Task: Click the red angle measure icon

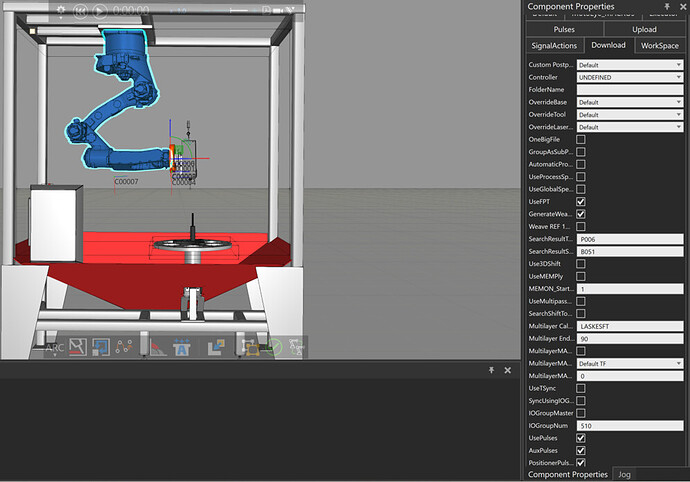Action: point(158,347)
